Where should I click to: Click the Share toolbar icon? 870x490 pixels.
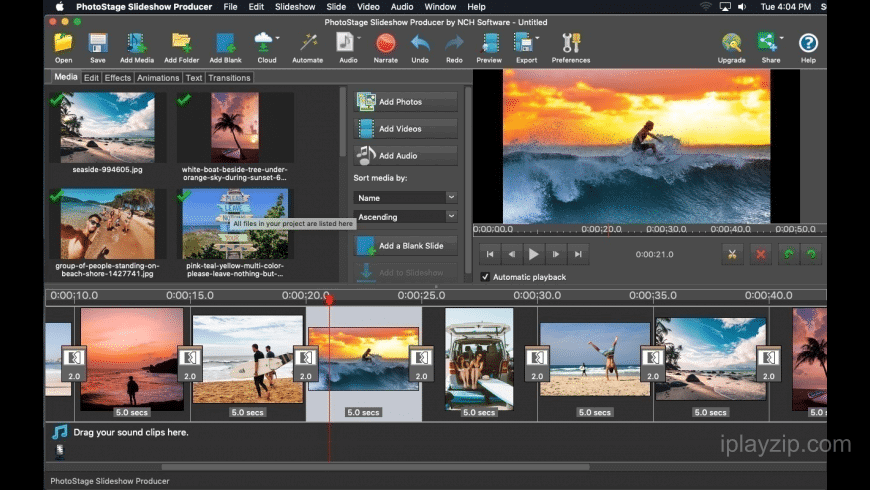point(768,48)
